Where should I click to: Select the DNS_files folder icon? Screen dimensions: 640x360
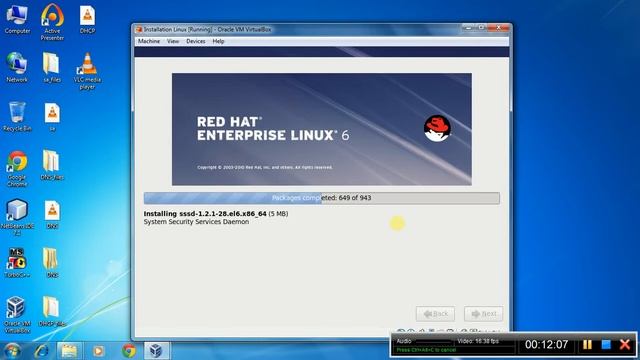tap(52, 165)
